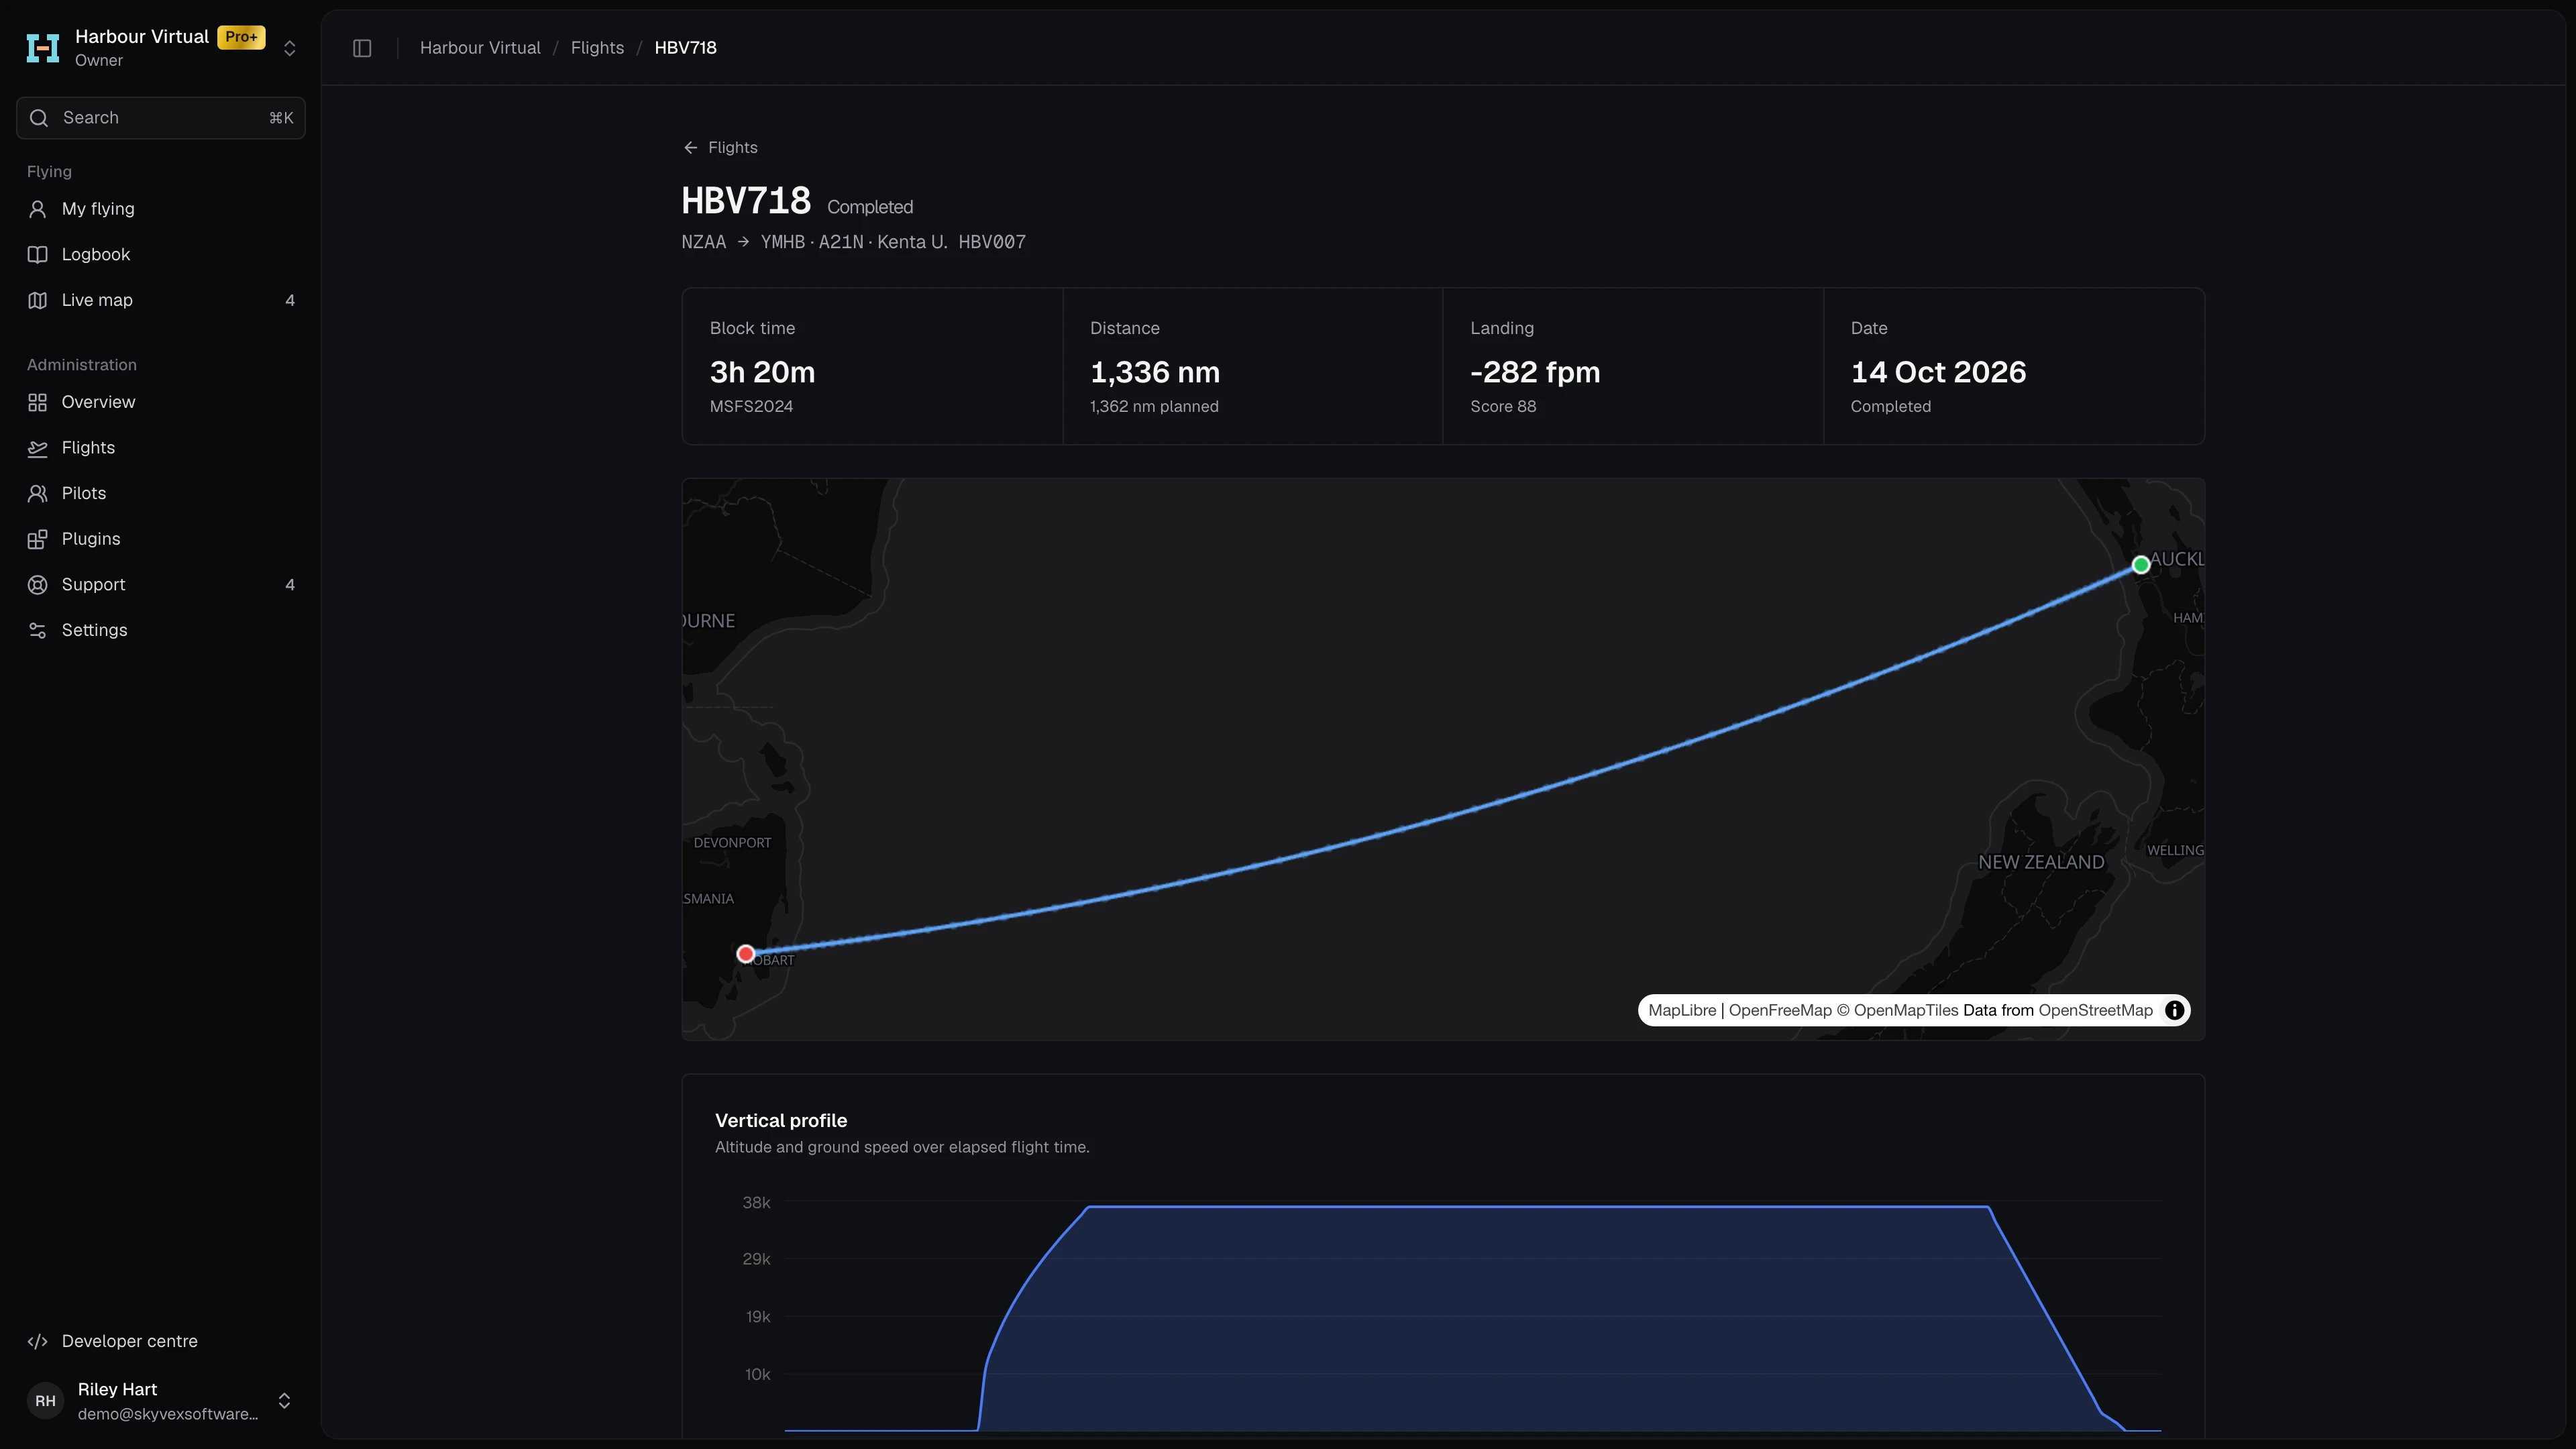
Task: Click the Developer centre code icon
Action: tap(38, 1341)
